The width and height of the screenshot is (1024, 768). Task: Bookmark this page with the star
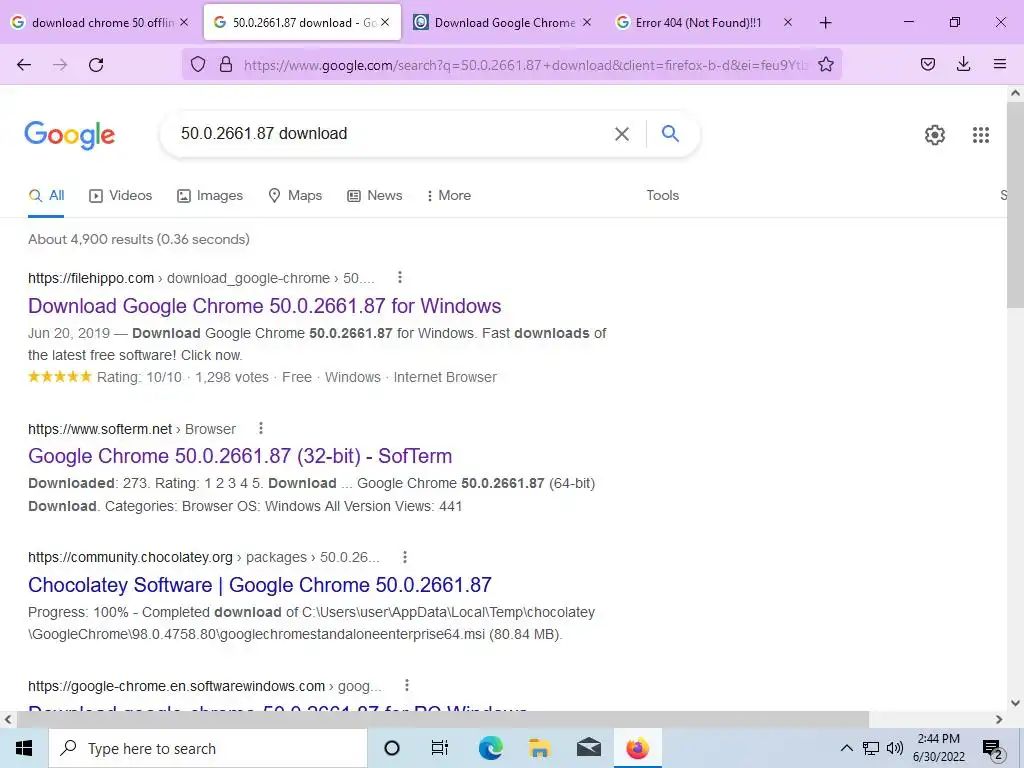point(825,64)
